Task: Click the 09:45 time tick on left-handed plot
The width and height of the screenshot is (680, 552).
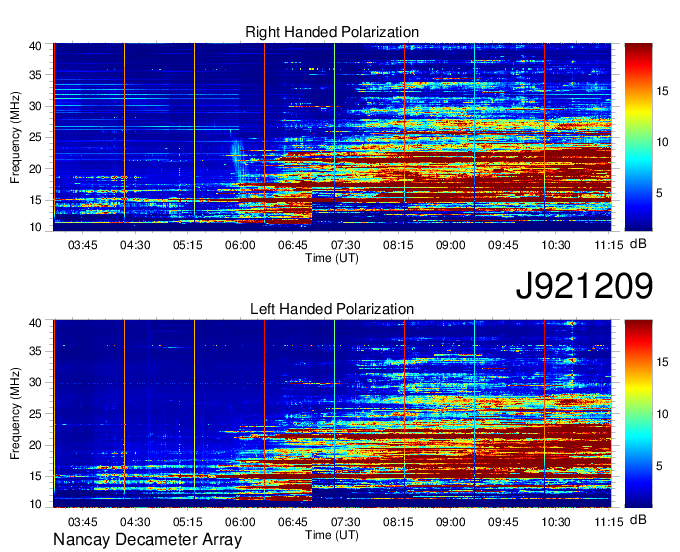Action: [x=503, y=521]
